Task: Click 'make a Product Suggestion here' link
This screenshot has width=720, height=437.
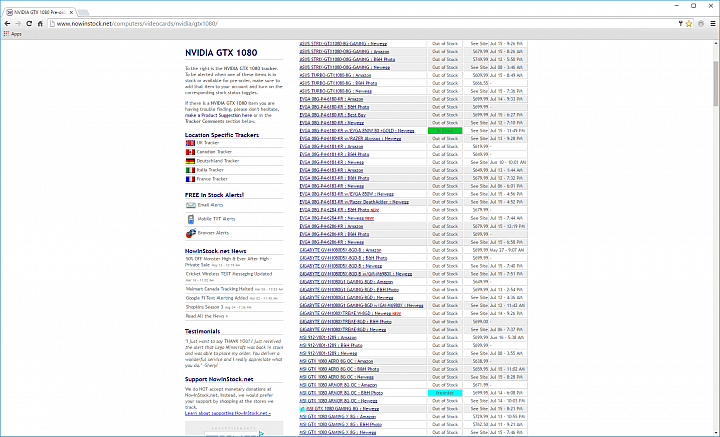Action: tap(219, 116)
